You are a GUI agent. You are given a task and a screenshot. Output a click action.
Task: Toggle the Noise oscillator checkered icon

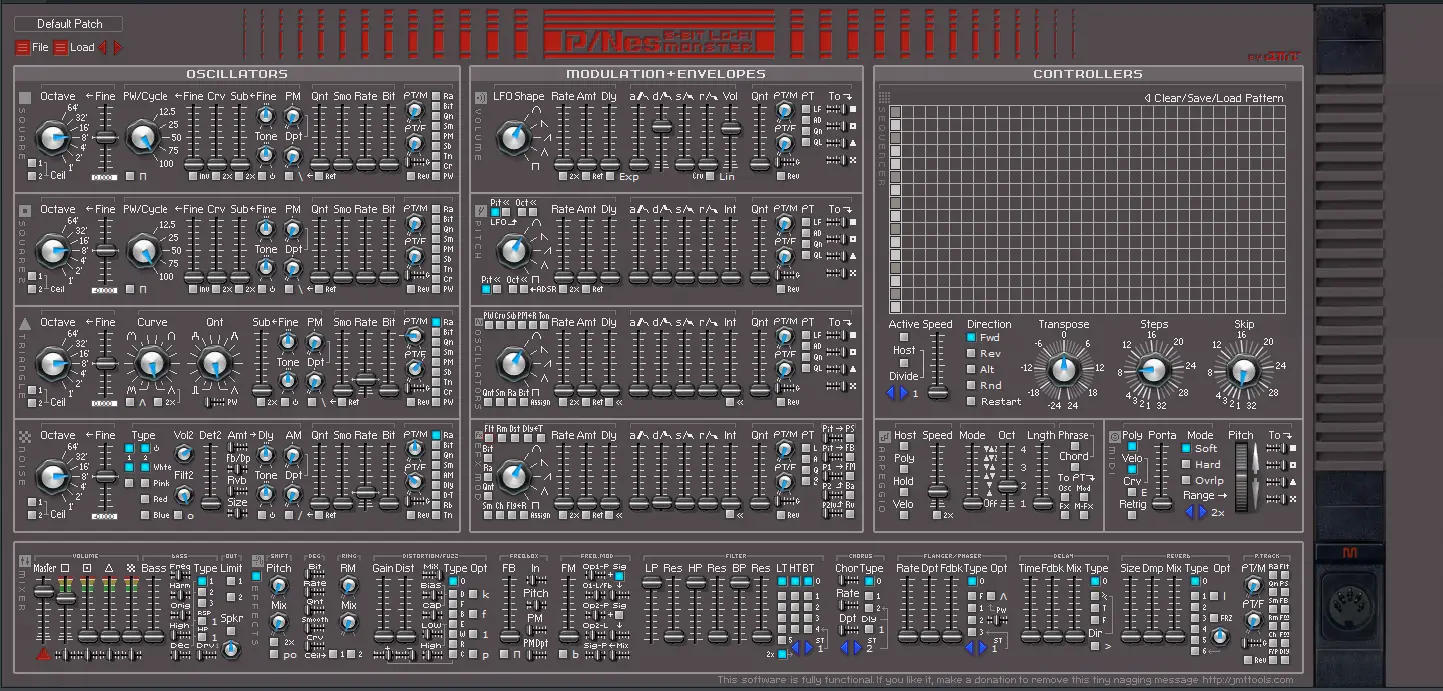coord(25,436)
